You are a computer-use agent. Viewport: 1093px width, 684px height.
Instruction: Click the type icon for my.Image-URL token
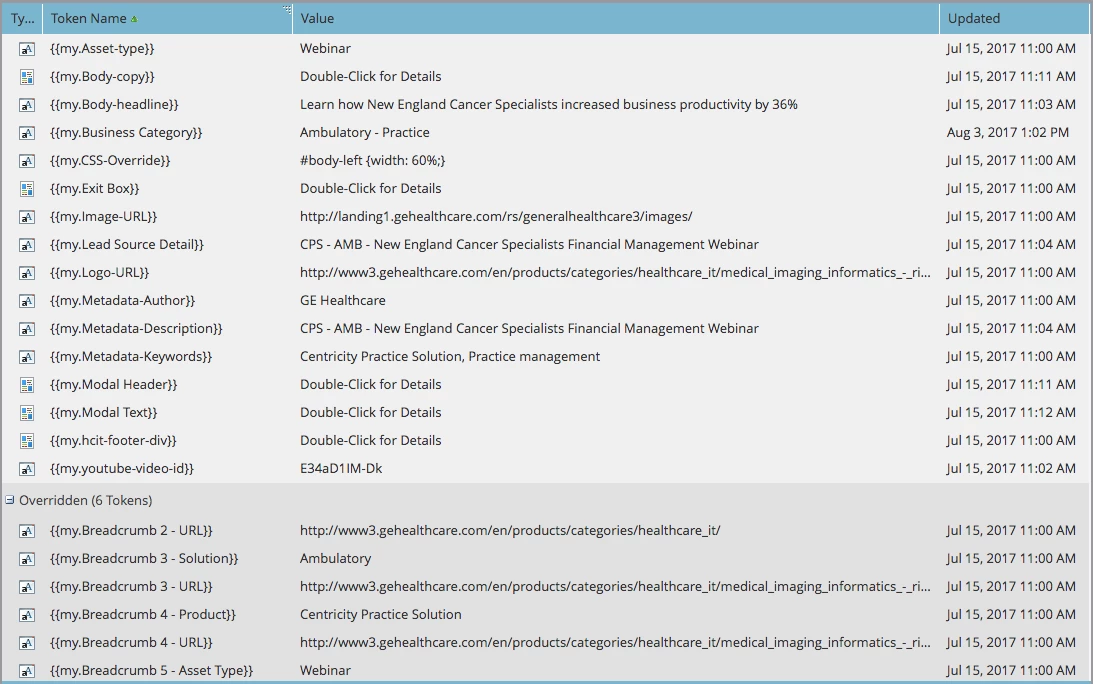26,217
